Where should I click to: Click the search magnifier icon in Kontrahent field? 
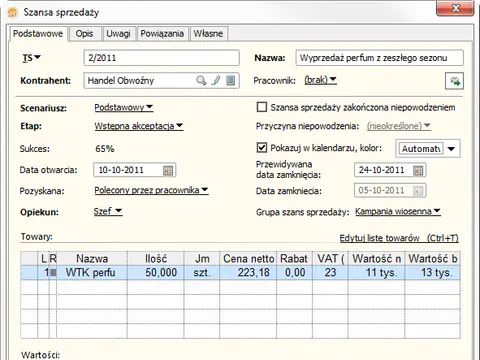201,80
